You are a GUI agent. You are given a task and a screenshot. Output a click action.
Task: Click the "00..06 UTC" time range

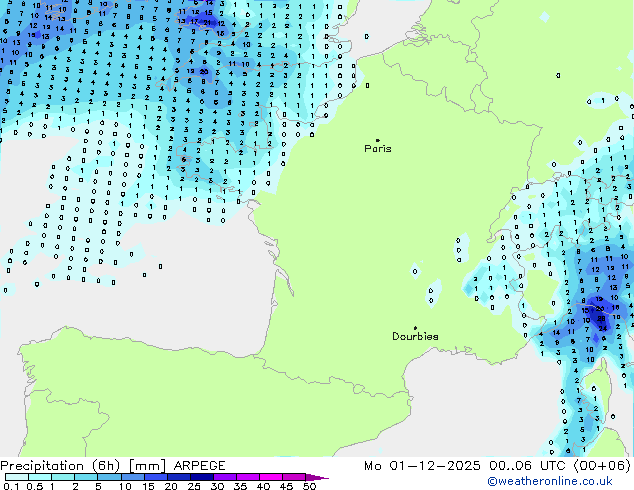click(527, 466)
